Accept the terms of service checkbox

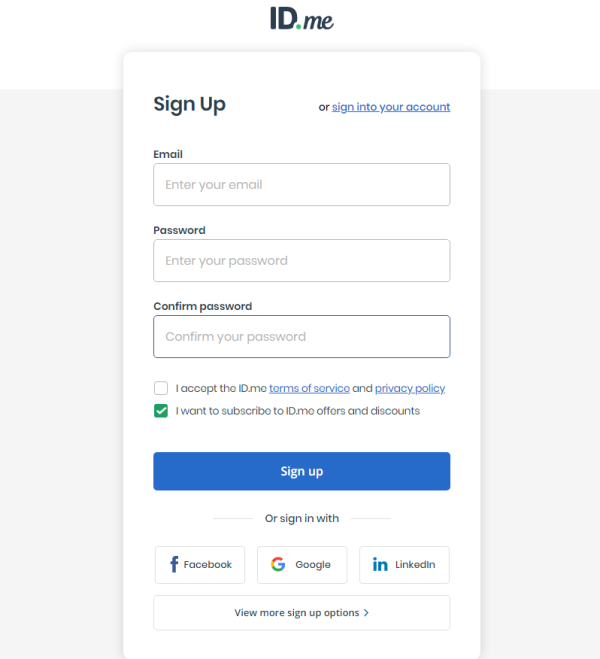point(161,388)
